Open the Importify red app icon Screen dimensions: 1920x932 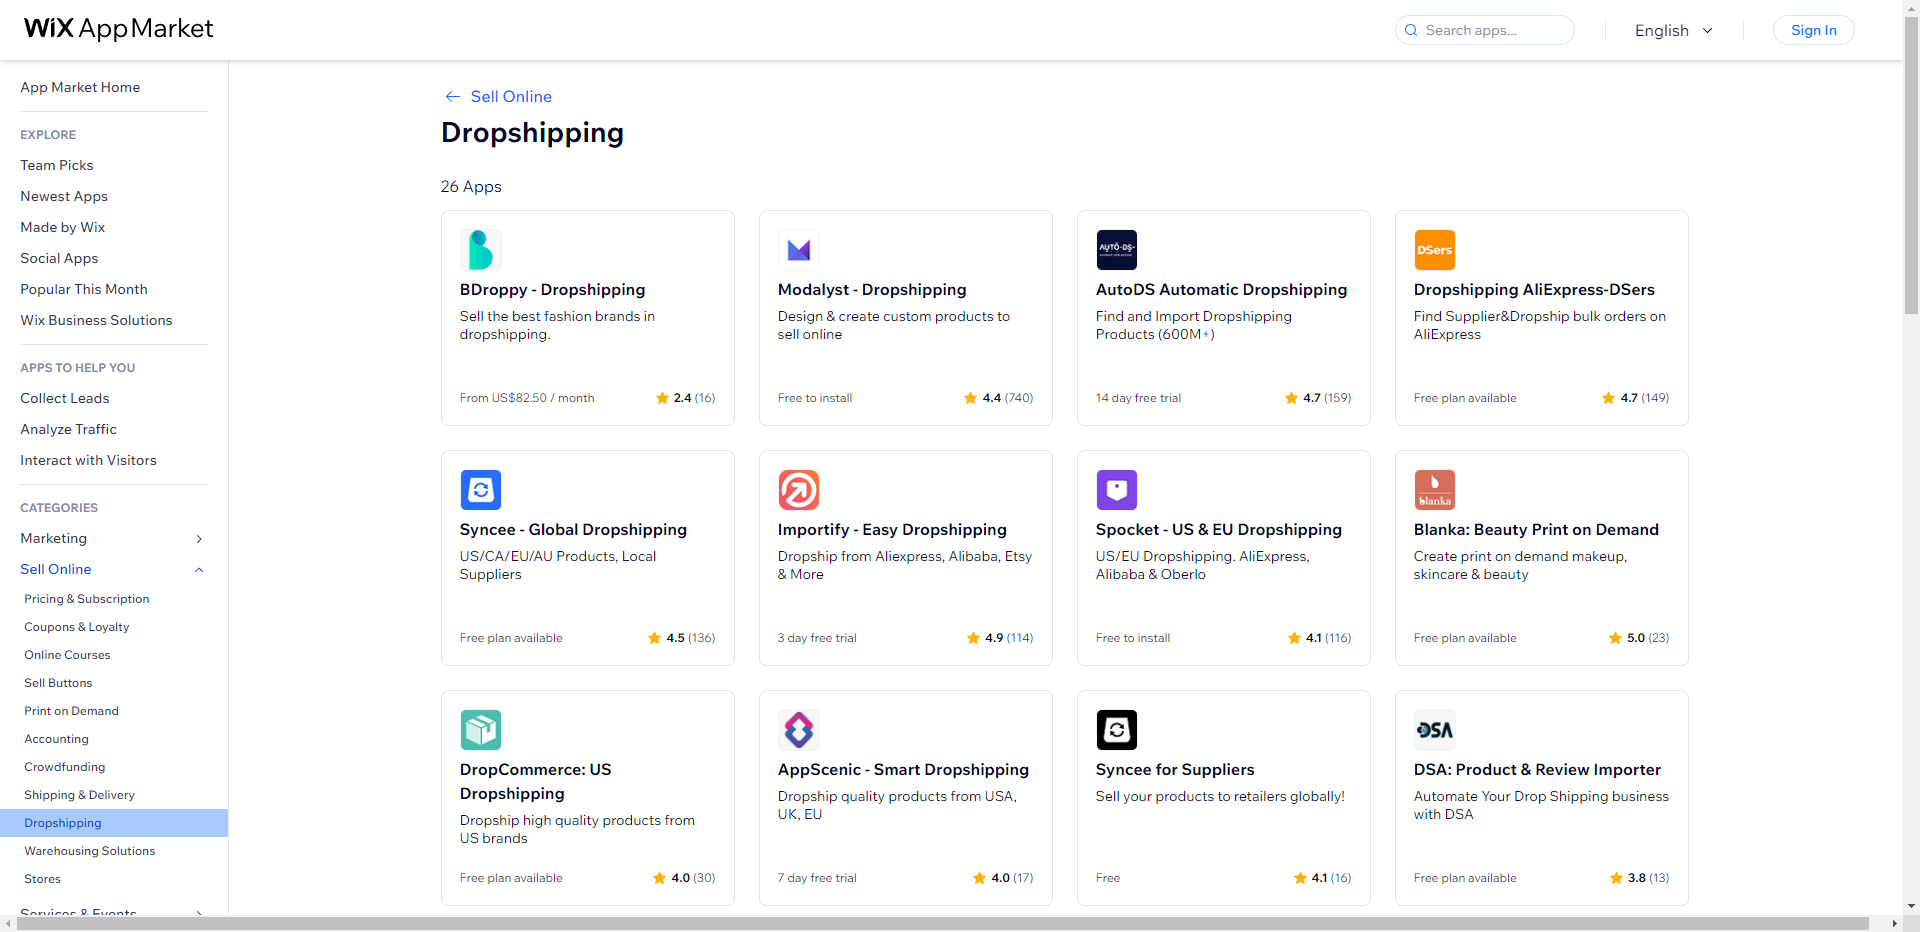tap(798, 490)
